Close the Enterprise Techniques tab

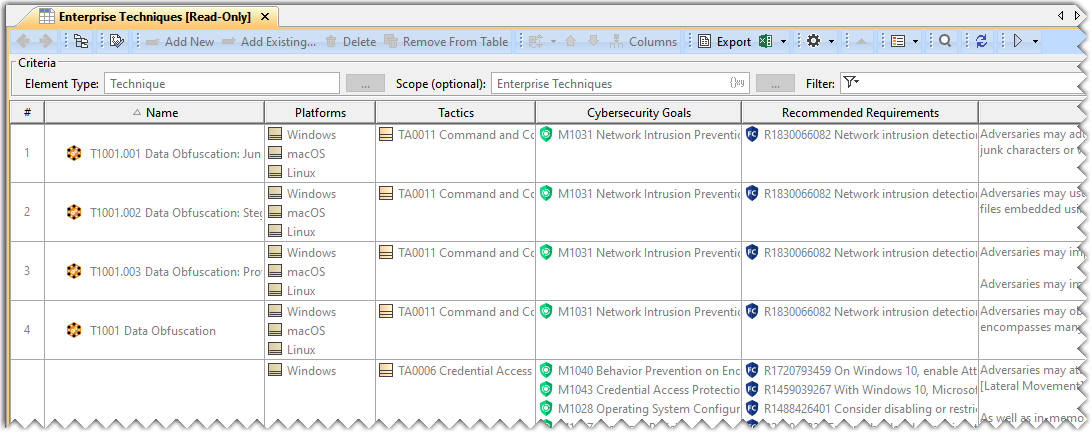pyautogui.click(x=264, y=17)
